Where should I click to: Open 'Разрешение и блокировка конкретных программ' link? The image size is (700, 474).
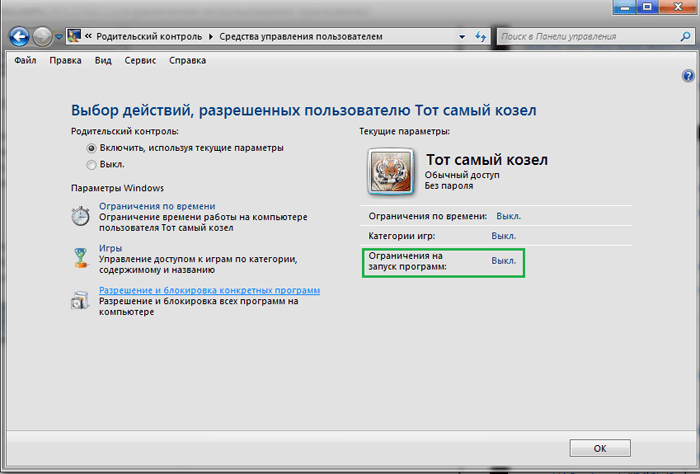(209, 290)
